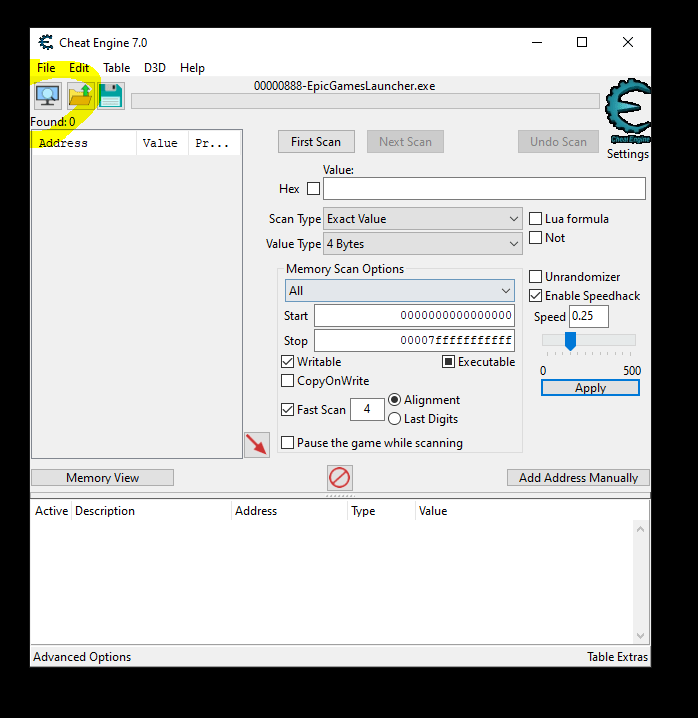Click the 00000888-EpicGamesLauncher.exe process label
The width and height of the screenshot is (698, 718).
[344, 86]
